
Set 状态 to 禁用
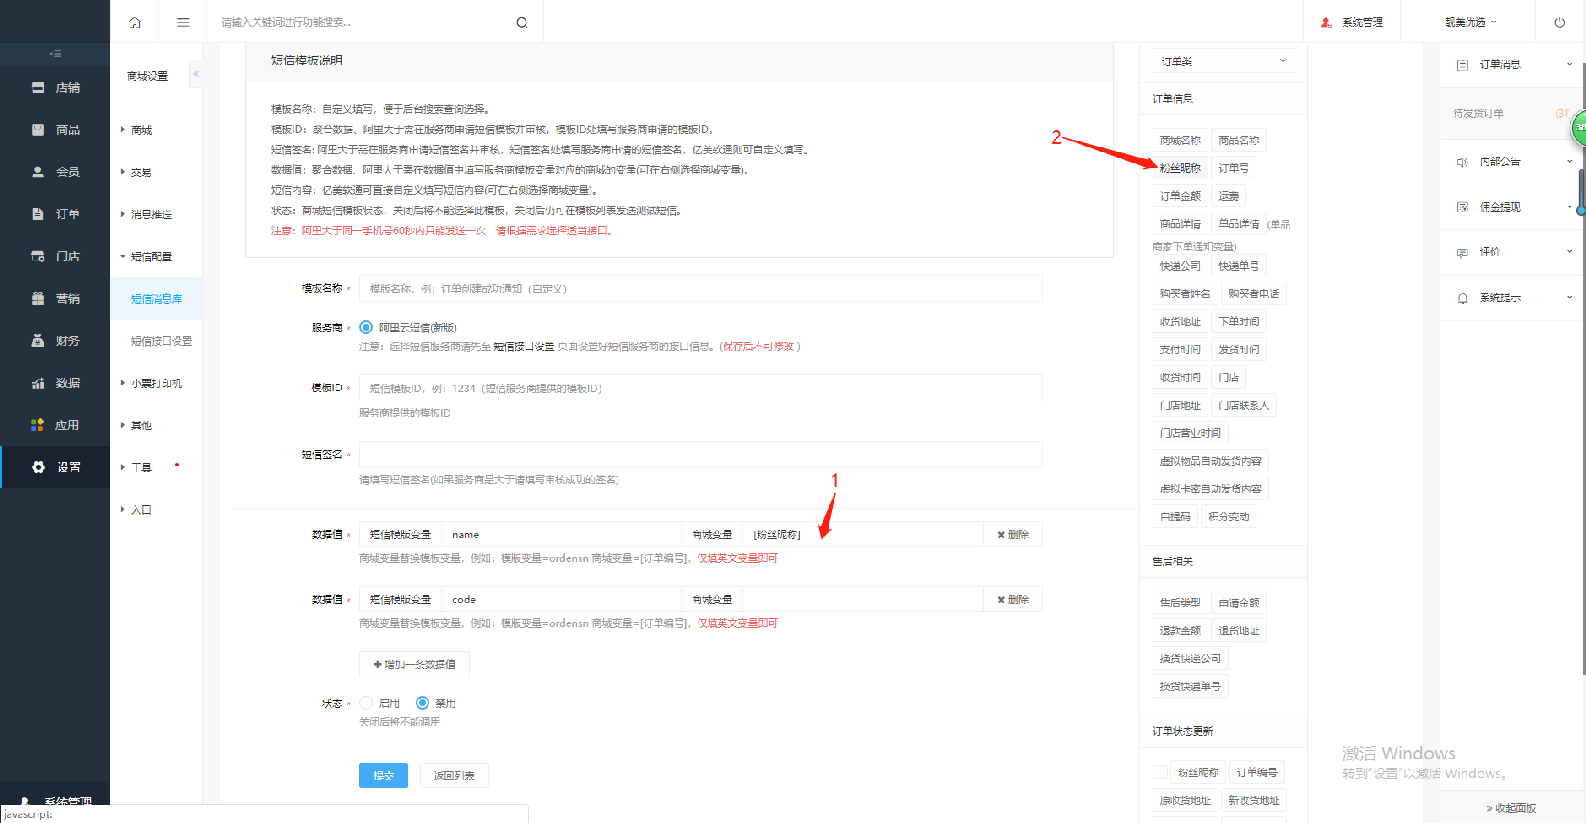point(422,703)
